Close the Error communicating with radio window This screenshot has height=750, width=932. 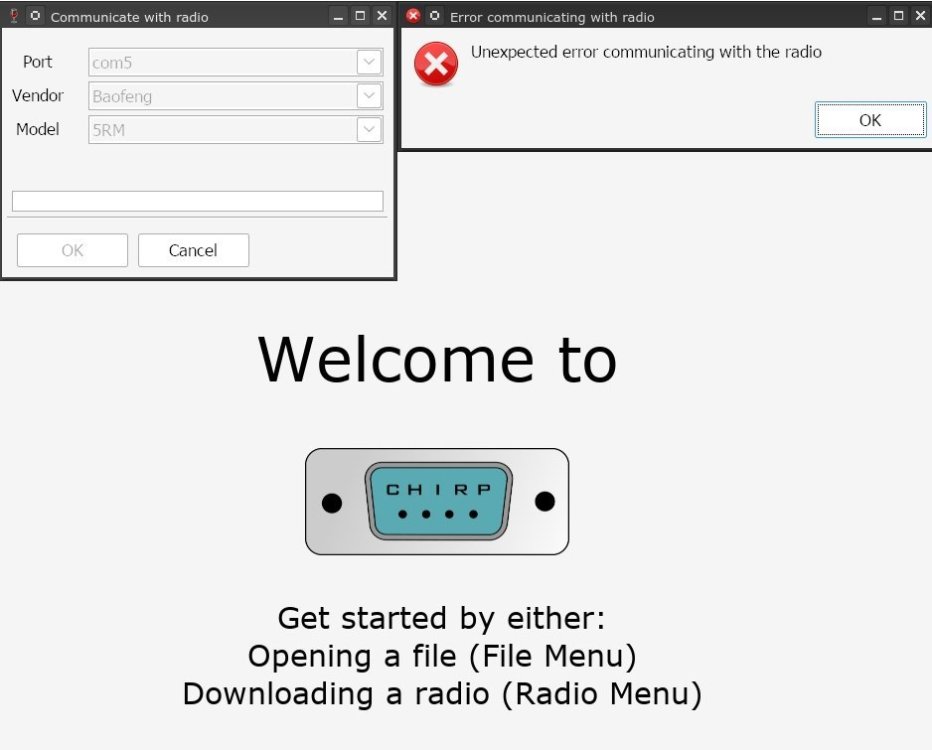click(920, 16)
